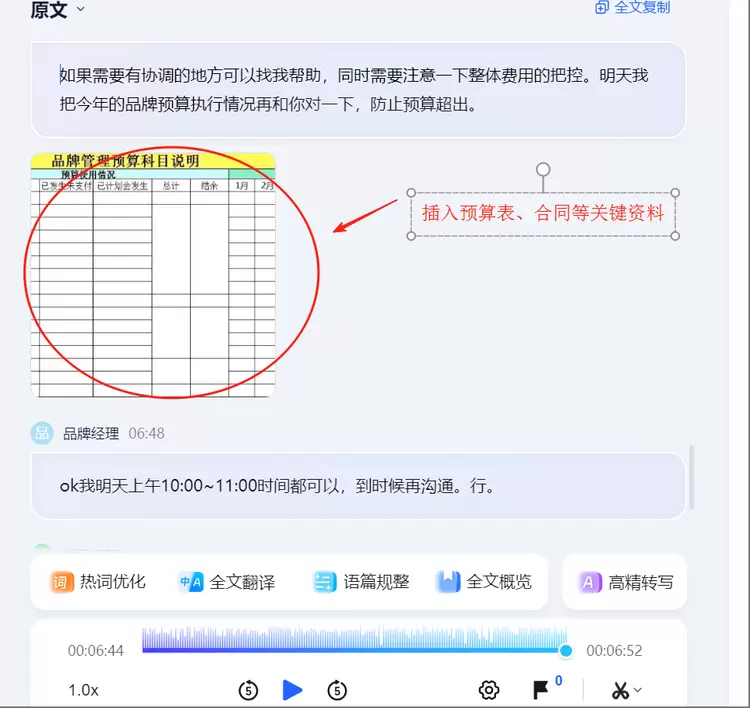
Task: Click the 品牌经理 speaker avatar icon
Action: [x=42, y=433]
